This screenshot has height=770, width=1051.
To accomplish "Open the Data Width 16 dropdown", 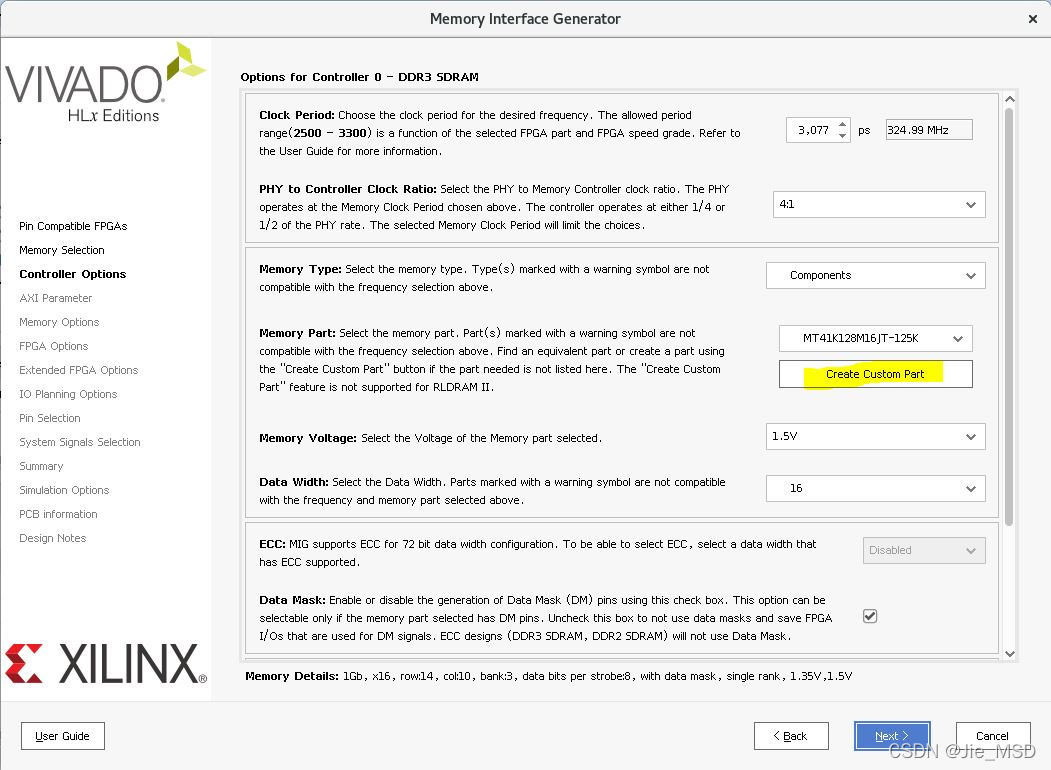I will (875, 489).
